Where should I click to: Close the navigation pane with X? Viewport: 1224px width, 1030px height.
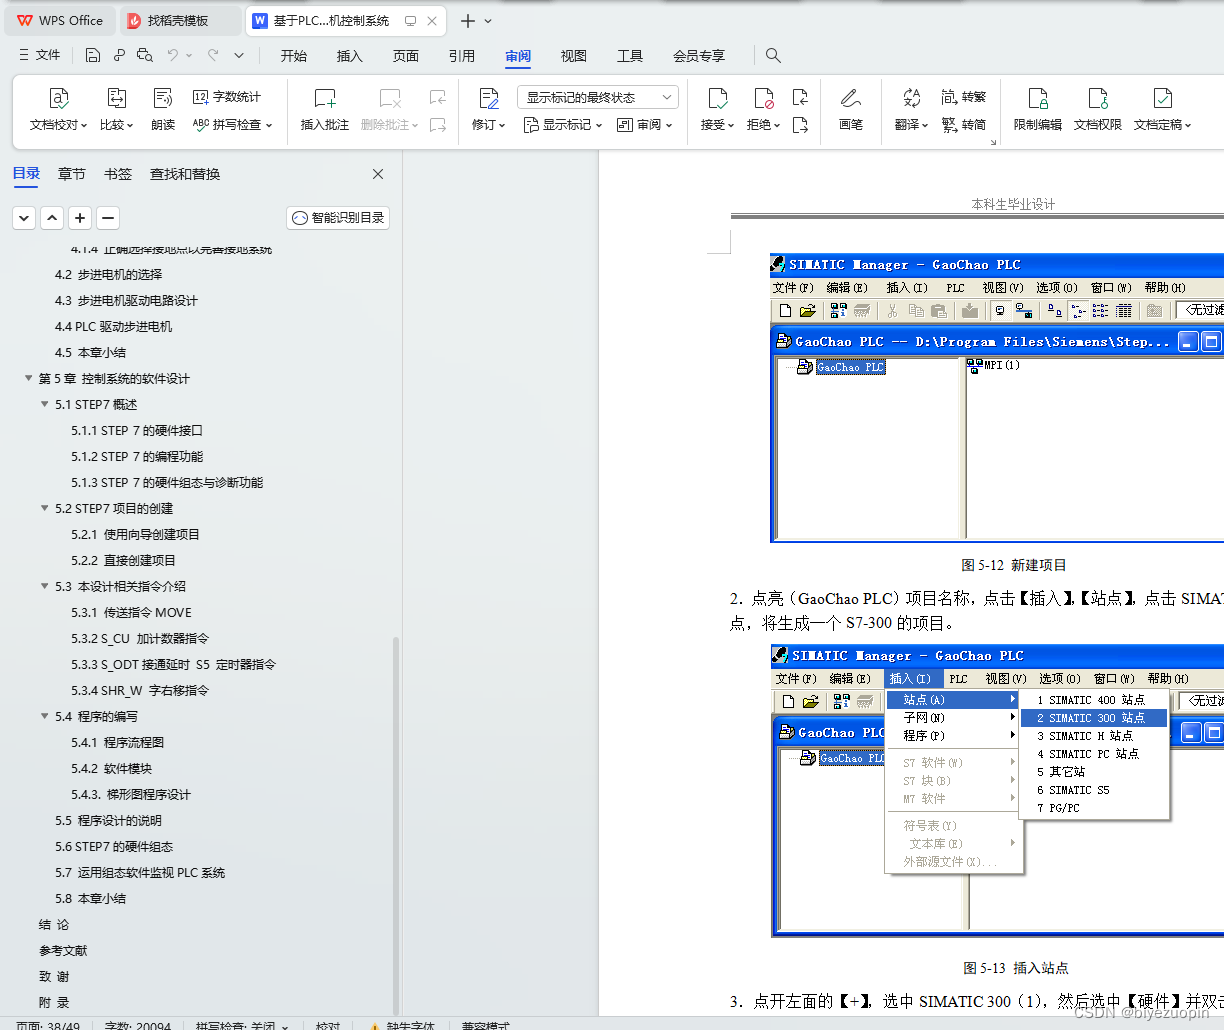point(378,174)
